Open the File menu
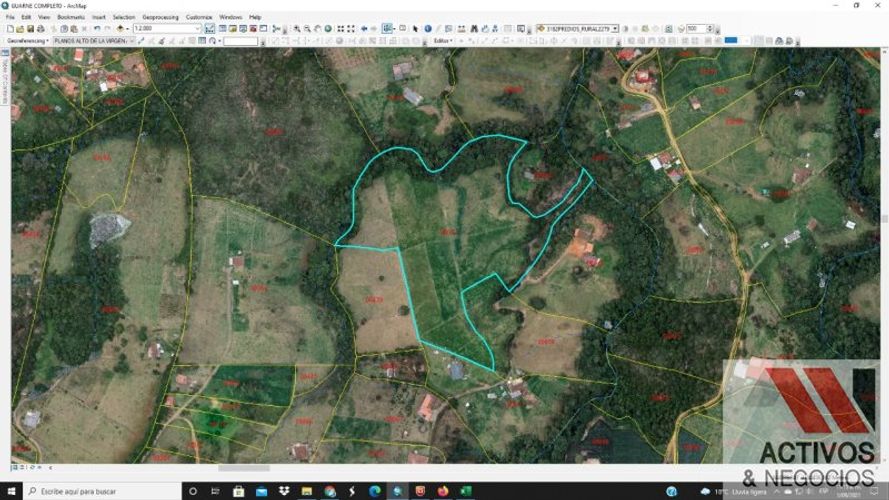This screenshot has height=500, width=889. 10,17
